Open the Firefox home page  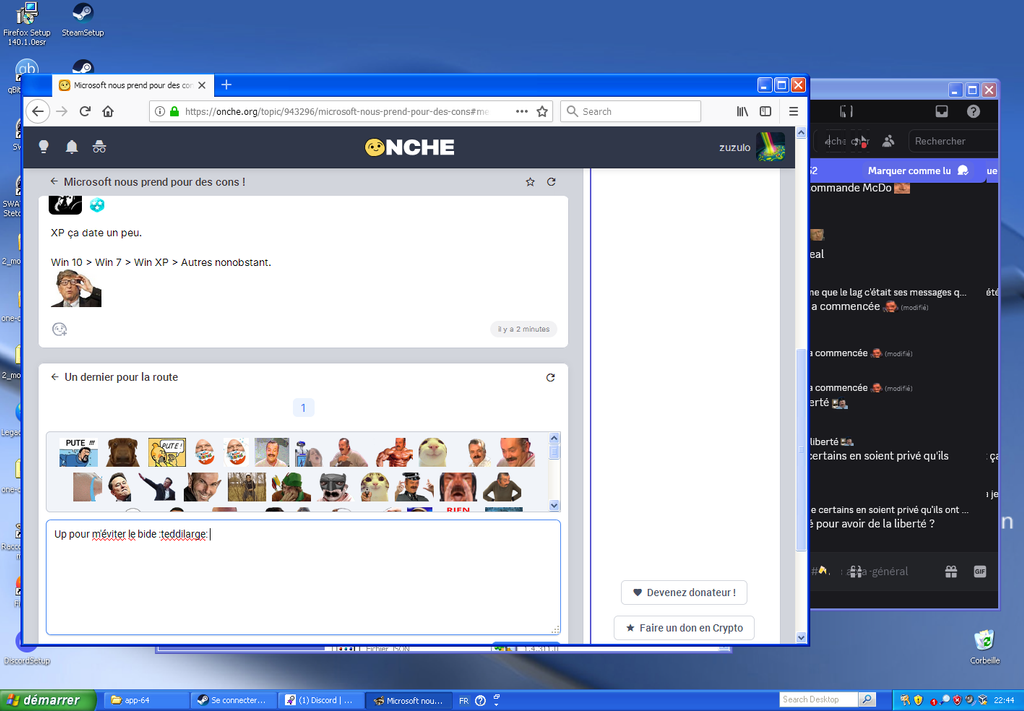click(108, 112)
